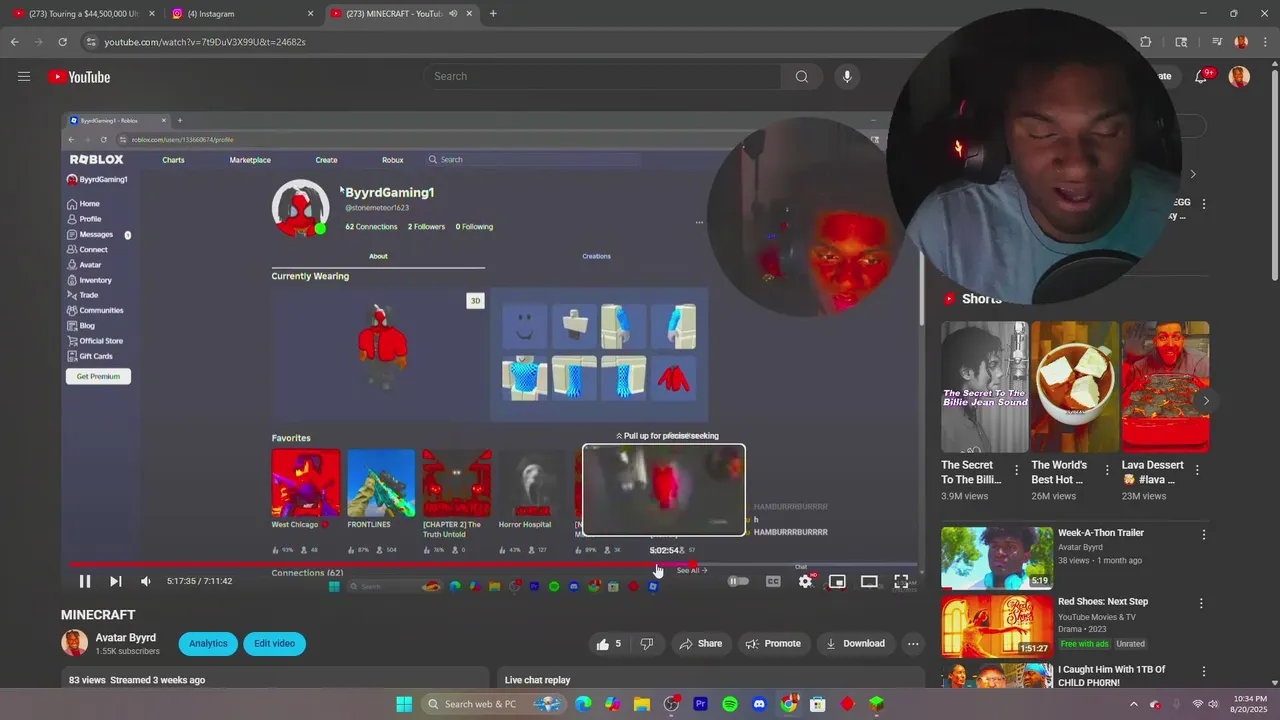Open the Chrome extensions puzzle icon
The image size is (1280, 720).
tap(1146, 42)
